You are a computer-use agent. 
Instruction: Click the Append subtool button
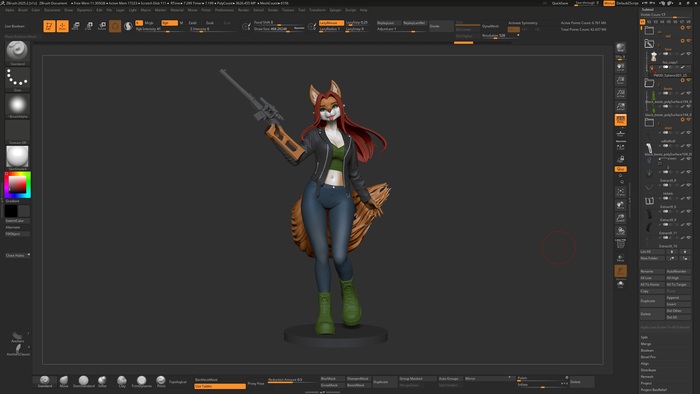coord(678,298)
